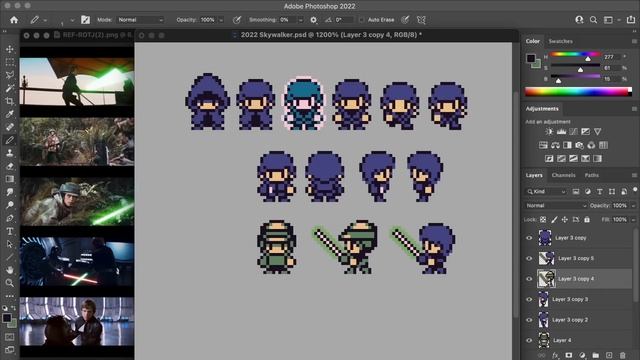Select the Line tool
The image size is (640, 360).
tap(10, 257)
